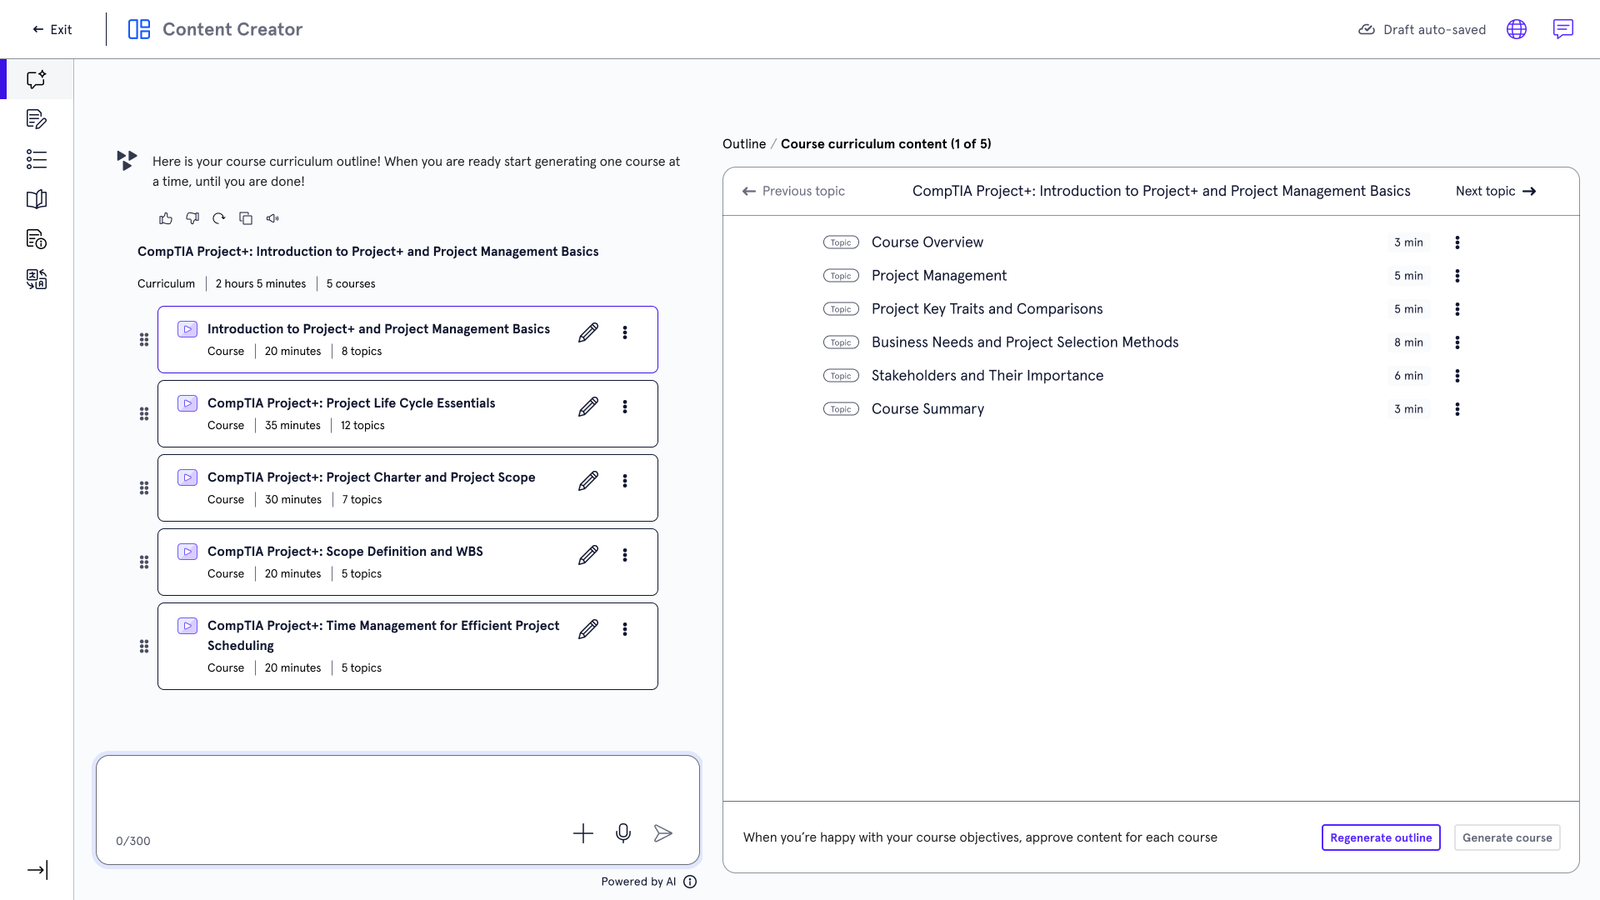This screenshot has width=1600, height=900.
Task: Send the chat message with arrow icon
Action: (x=663, y=833)
